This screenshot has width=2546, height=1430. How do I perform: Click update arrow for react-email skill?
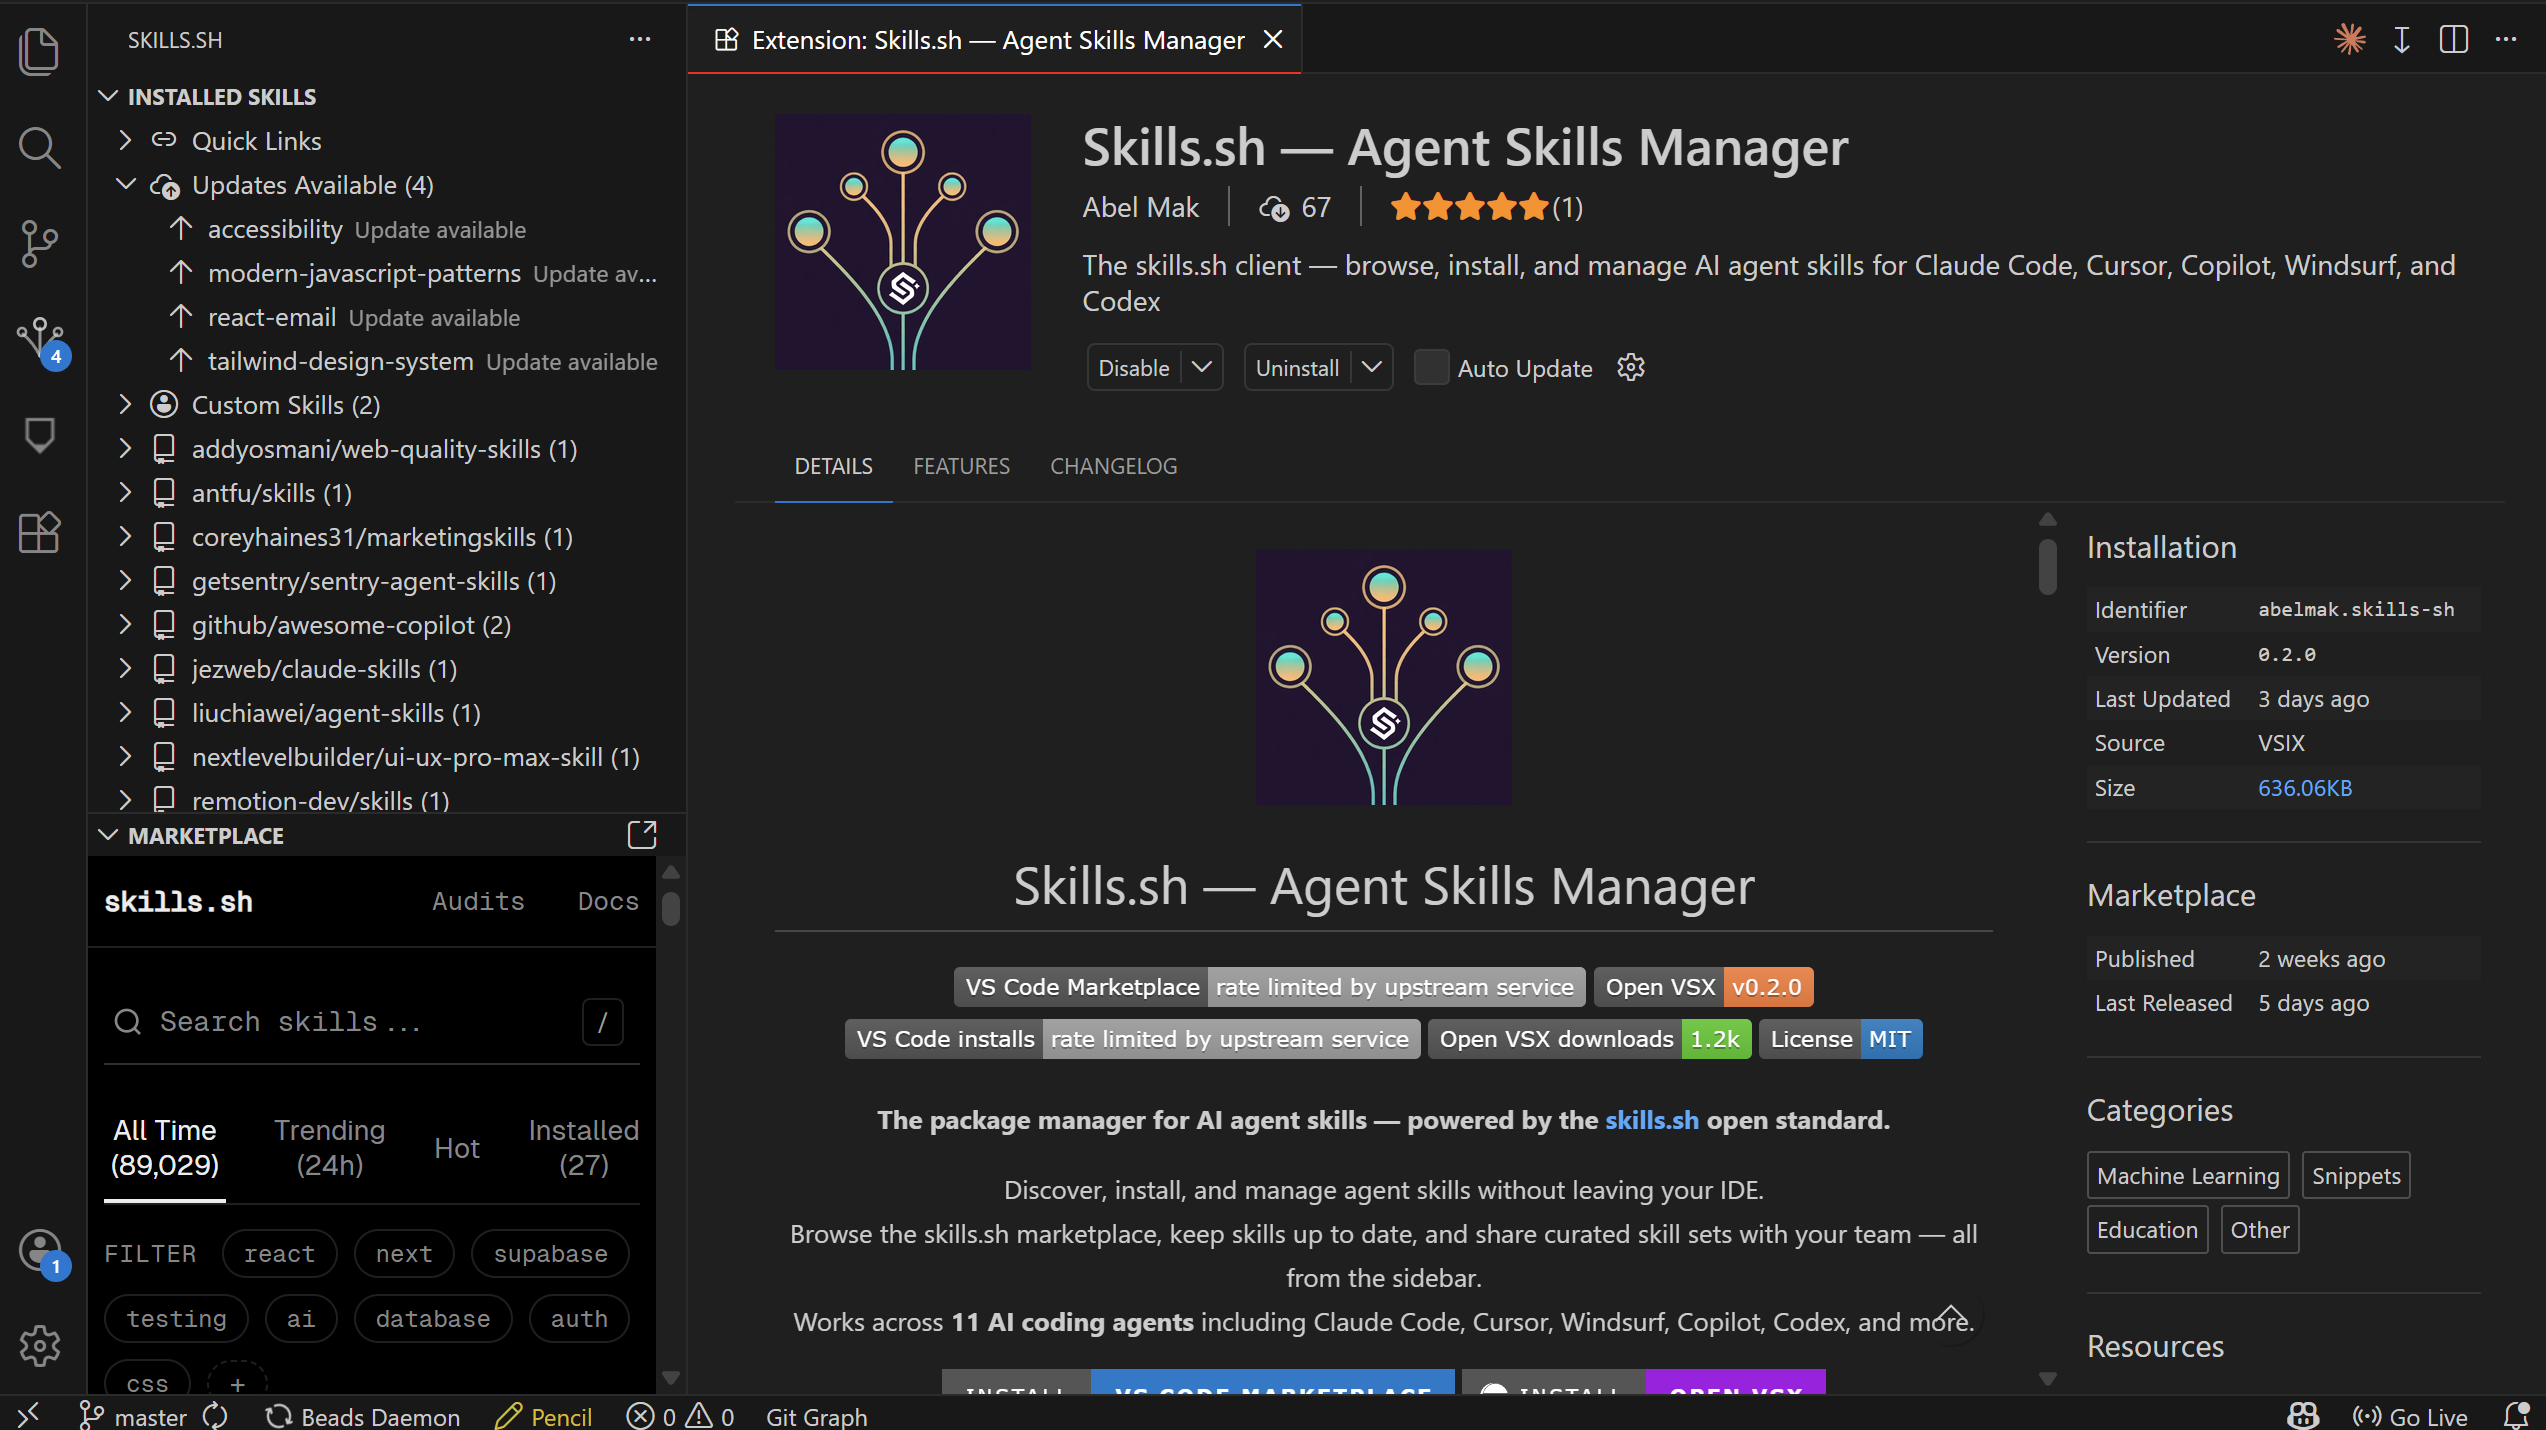(181, 317)
